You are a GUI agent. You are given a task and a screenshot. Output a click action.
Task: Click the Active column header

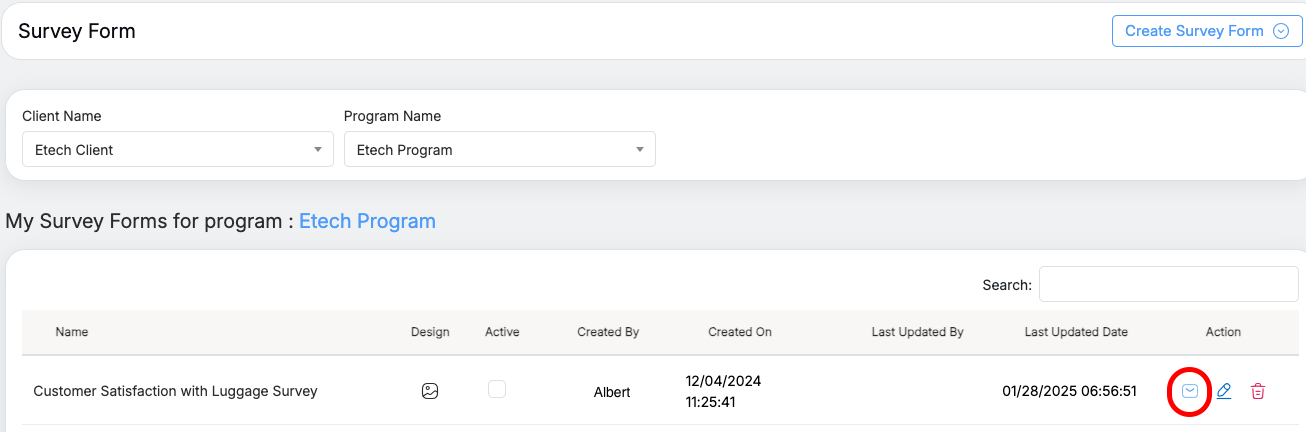[502, 332]
